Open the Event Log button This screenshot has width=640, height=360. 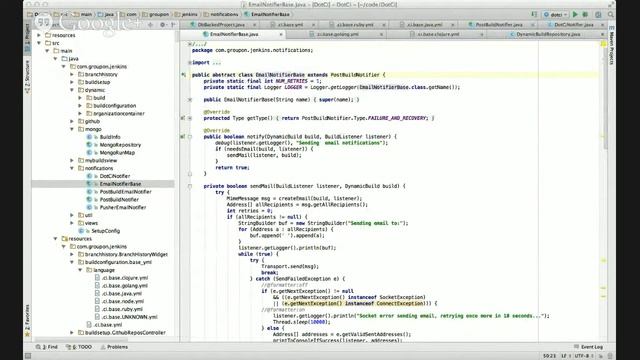click(x=588, y=347)
